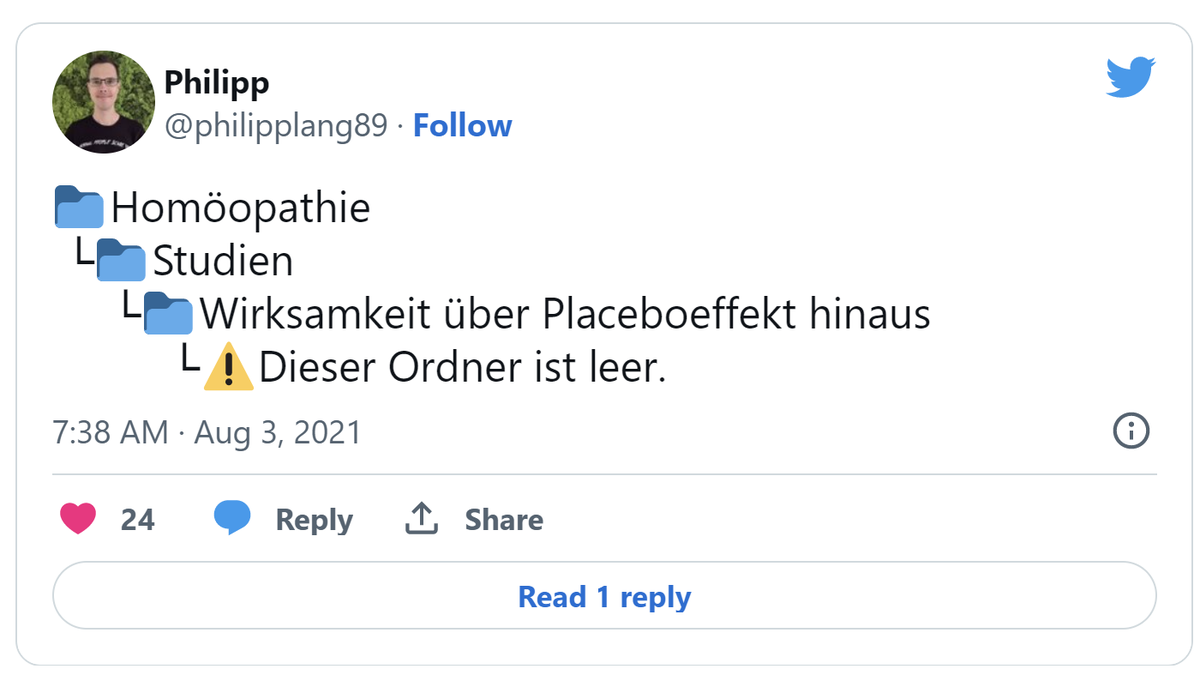Click the like count 24
Viewport: 1200px width, 675px height.
pos(138,520)
